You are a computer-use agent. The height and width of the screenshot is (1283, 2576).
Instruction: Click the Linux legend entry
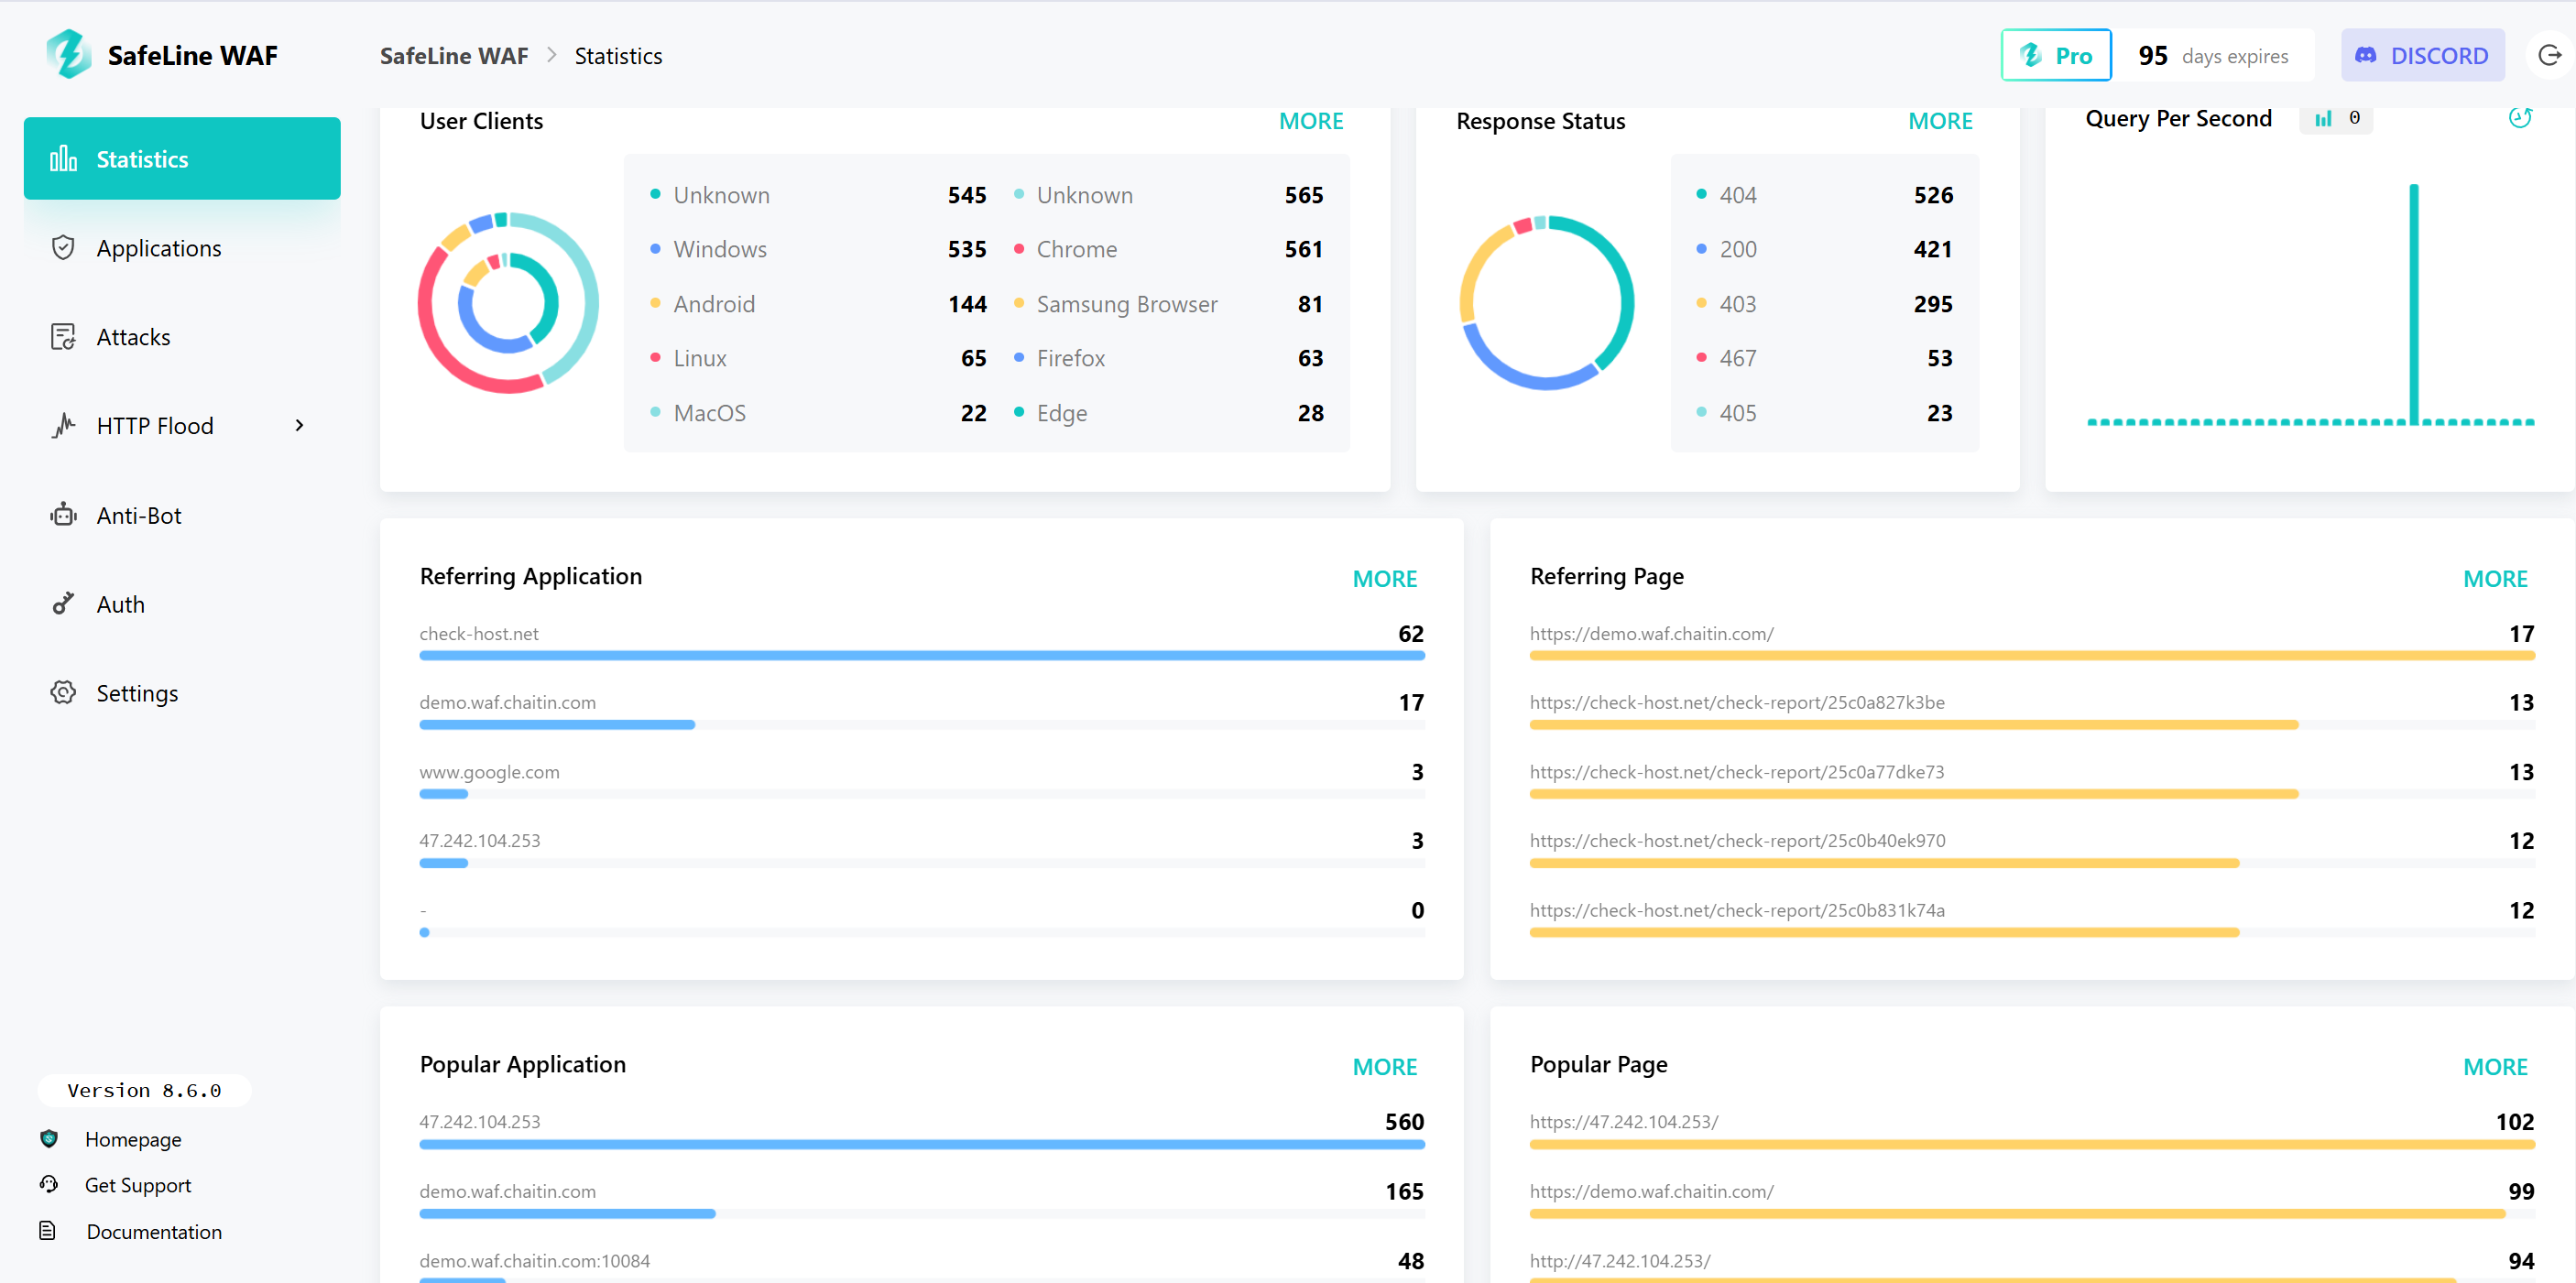(818, 357)
